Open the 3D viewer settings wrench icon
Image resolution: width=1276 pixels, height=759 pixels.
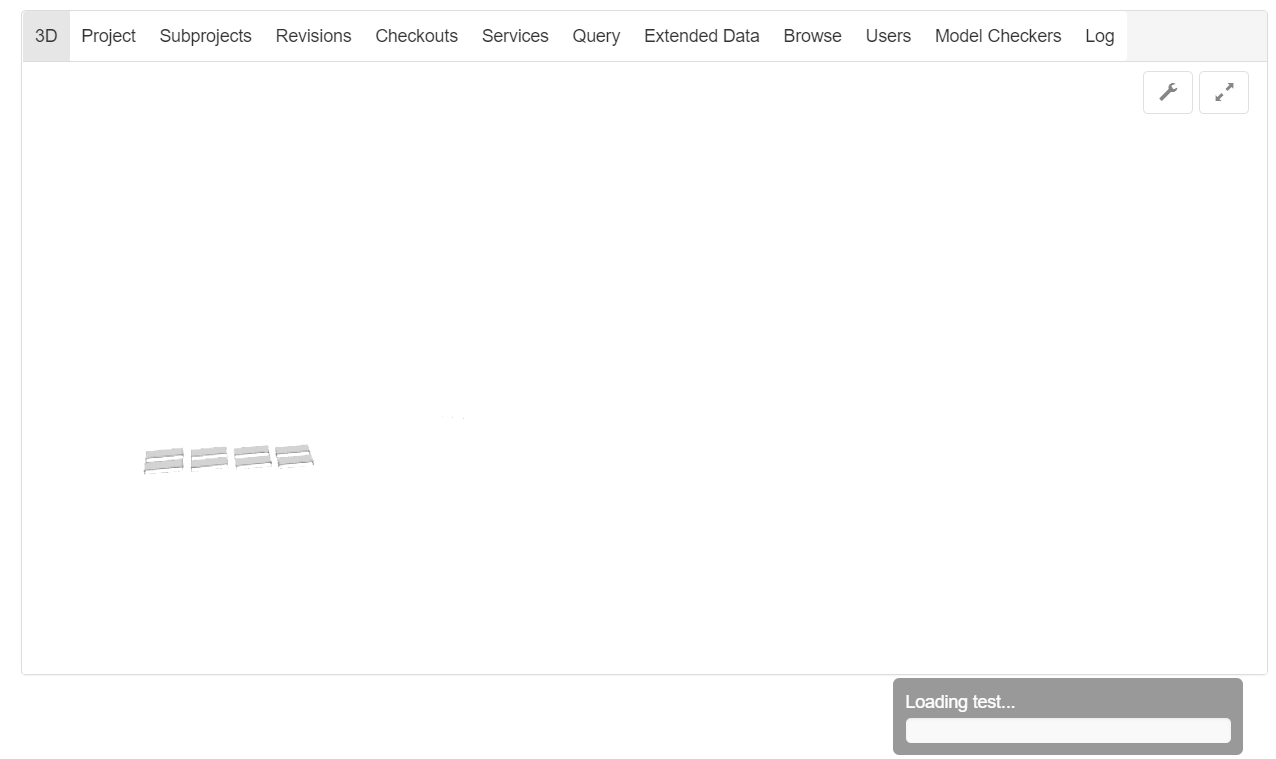point(1167,91)
